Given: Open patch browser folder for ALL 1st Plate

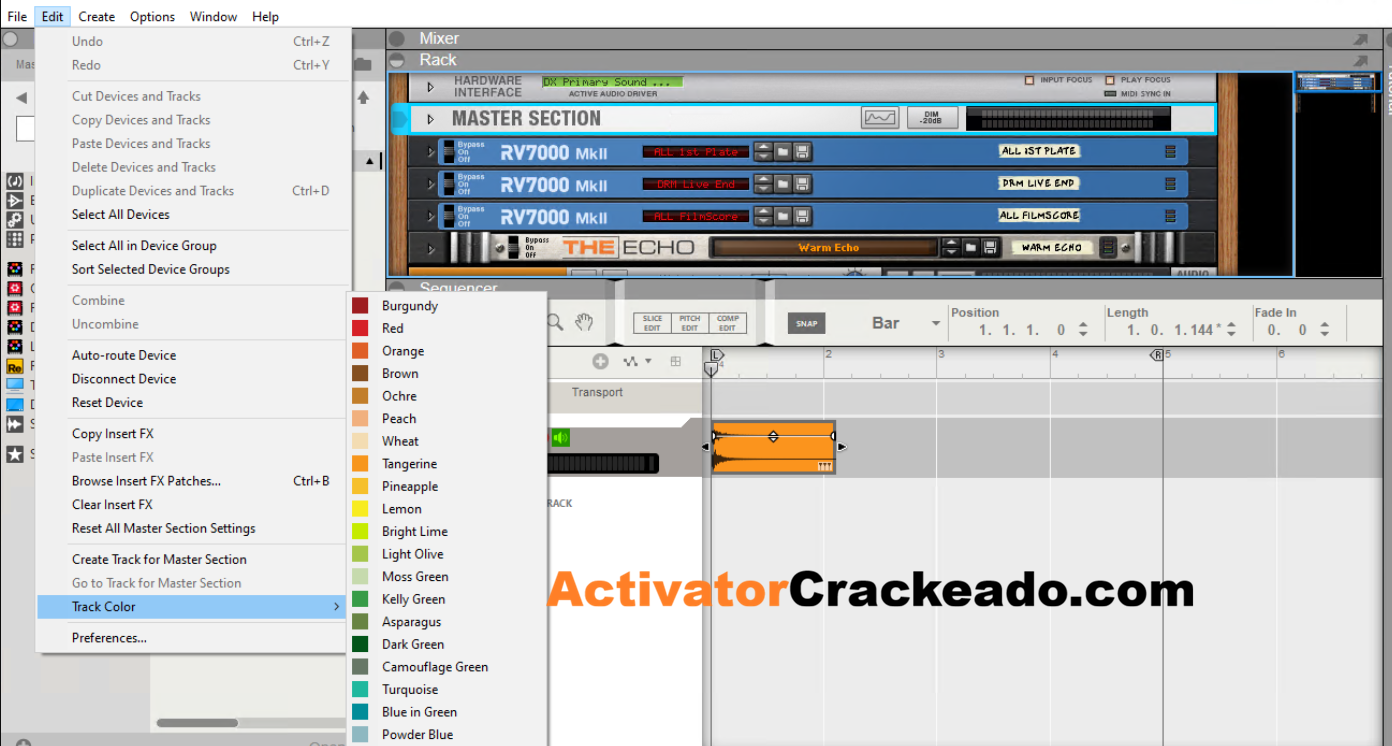Looking at the screenshot, I should pos(784,152).
